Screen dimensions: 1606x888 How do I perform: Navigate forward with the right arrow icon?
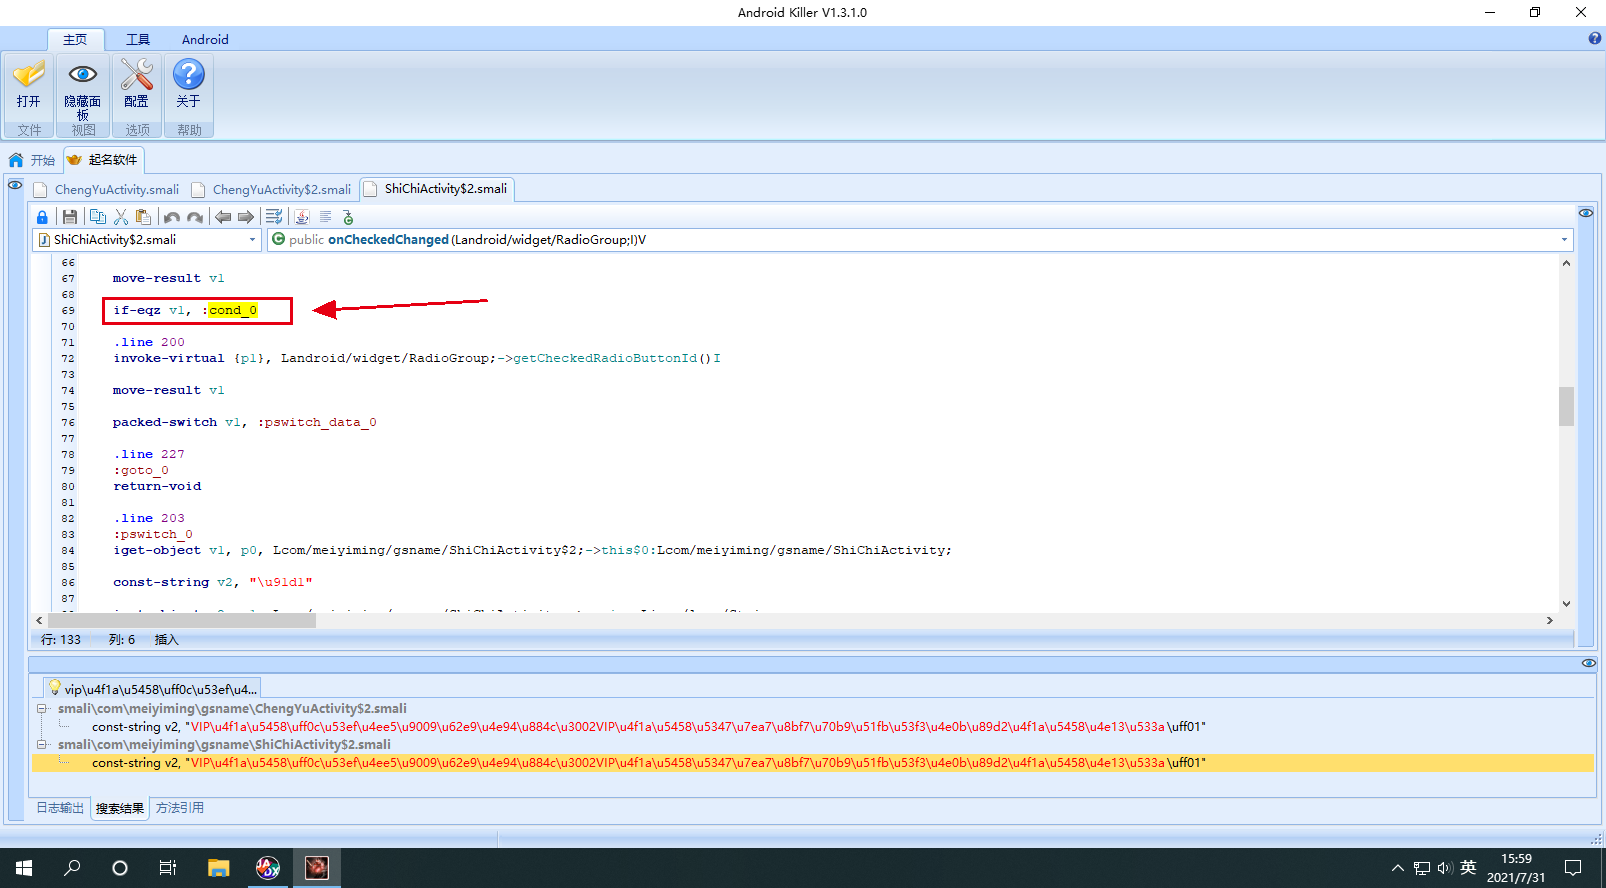pos(246,217)
